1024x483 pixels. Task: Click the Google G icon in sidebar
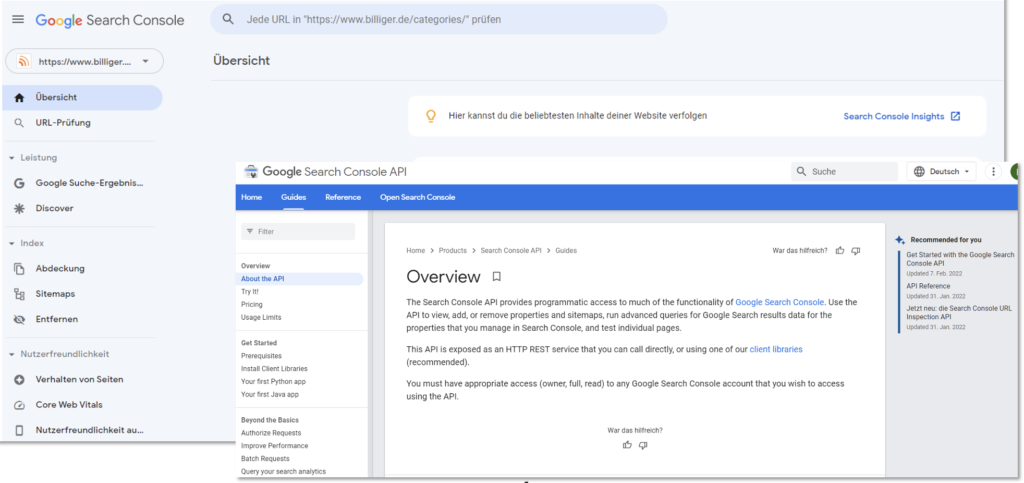tap(19, 183)
